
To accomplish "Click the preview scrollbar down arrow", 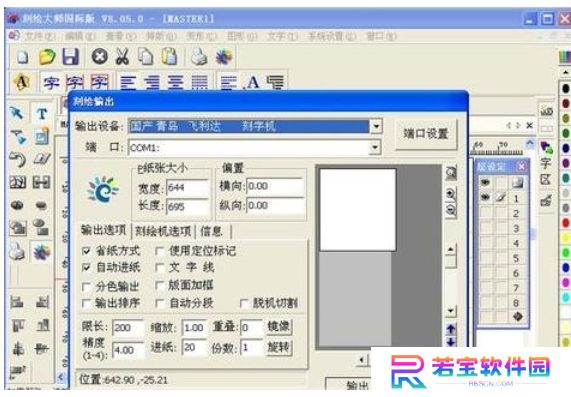I will coord(451,311).
